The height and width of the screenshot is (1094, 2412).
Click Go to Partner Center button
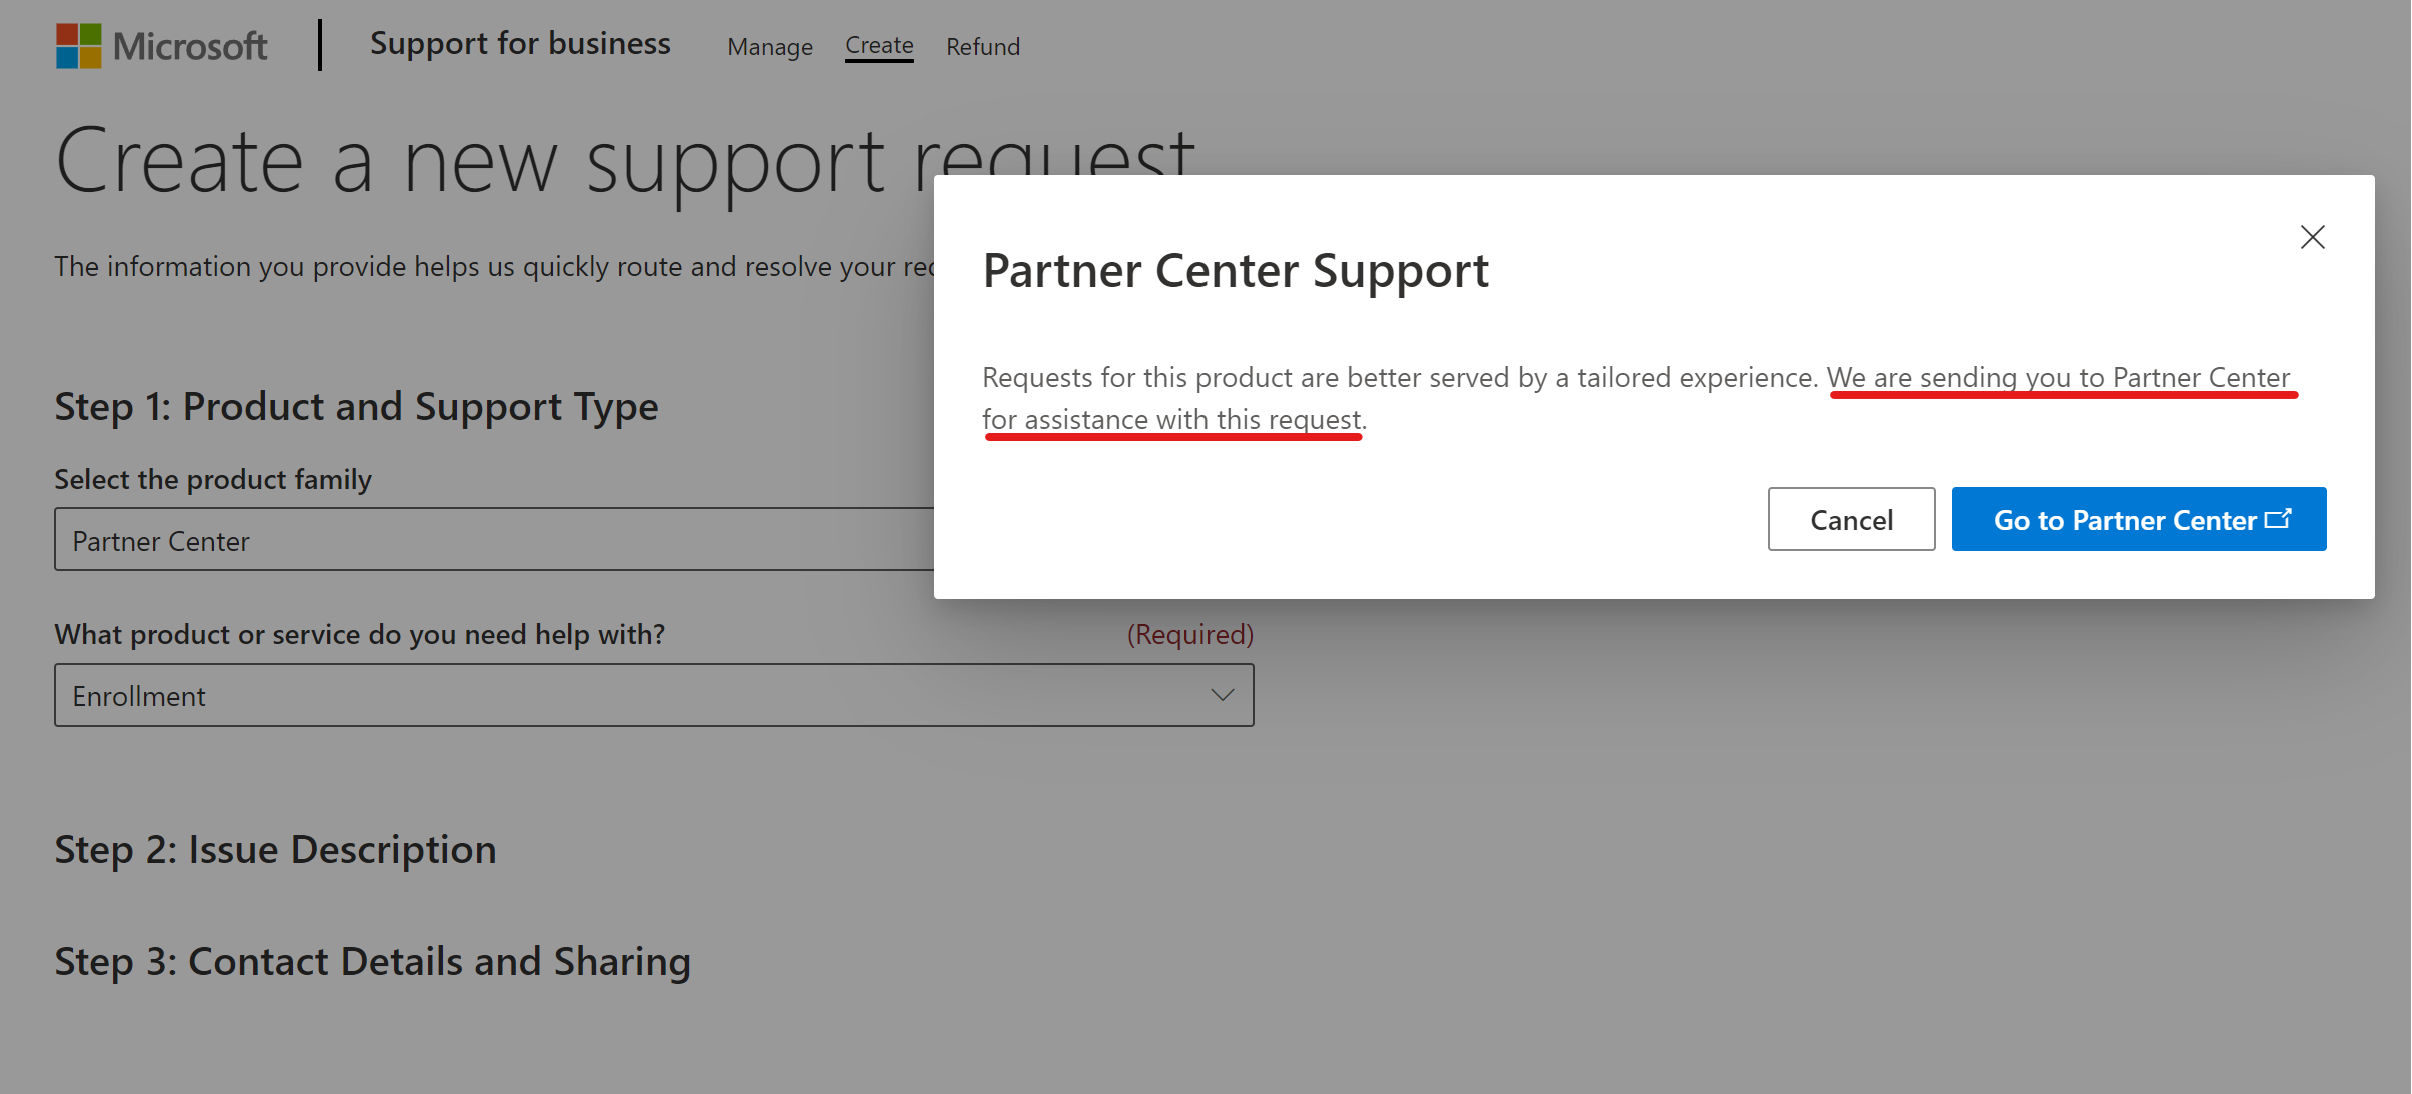tap(2139, 519)
